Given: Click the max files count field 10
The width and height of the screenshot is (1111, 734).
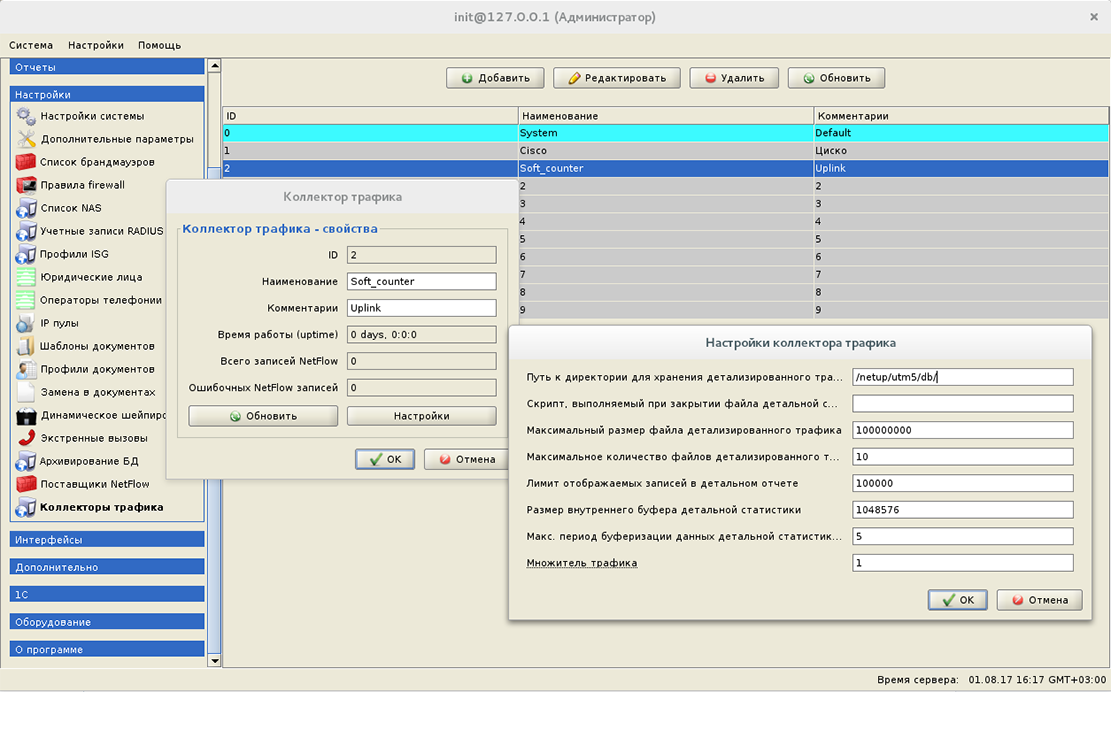Looking at the screenshot, I should pos(962,457).
